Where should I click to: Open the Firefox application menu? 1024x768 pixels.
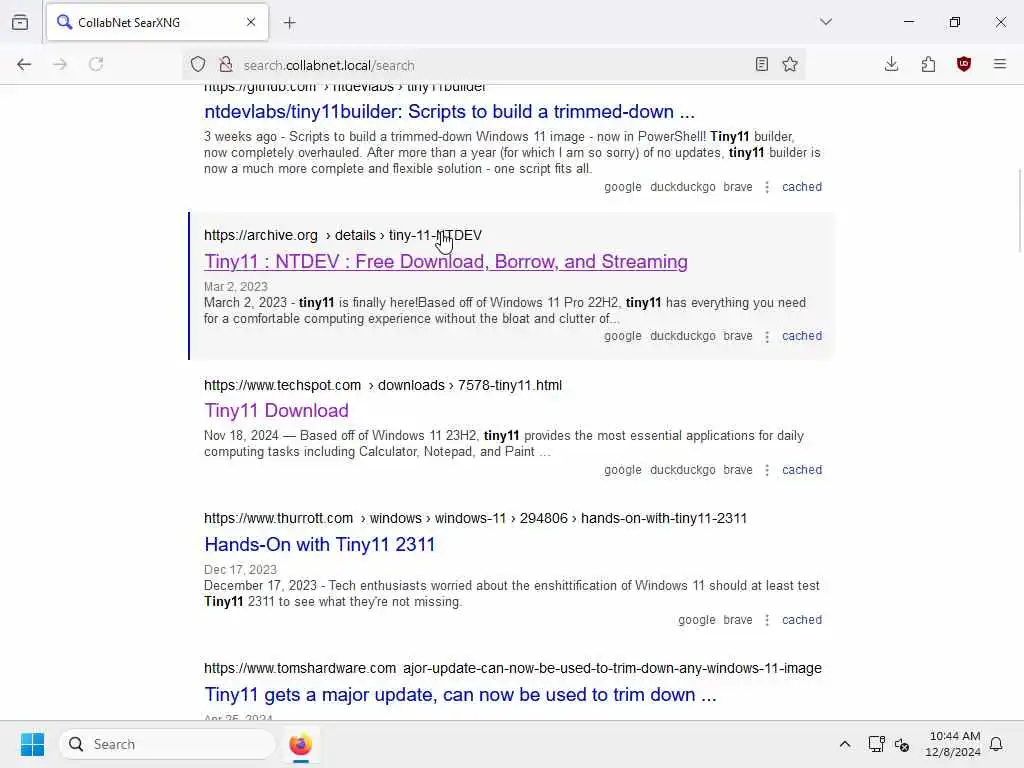[1000, 64]
